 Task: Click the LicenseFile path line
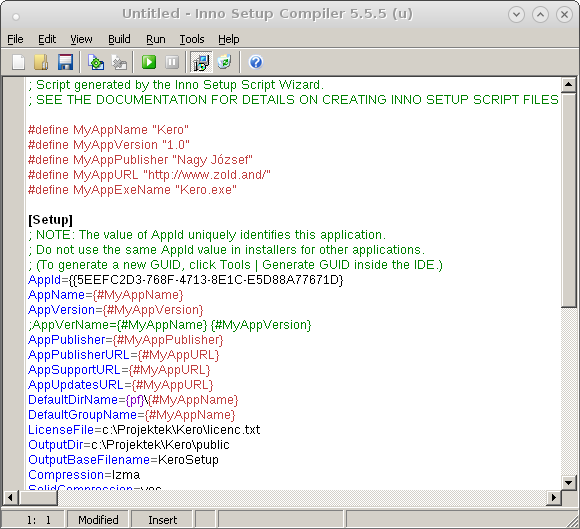(144, 429)
